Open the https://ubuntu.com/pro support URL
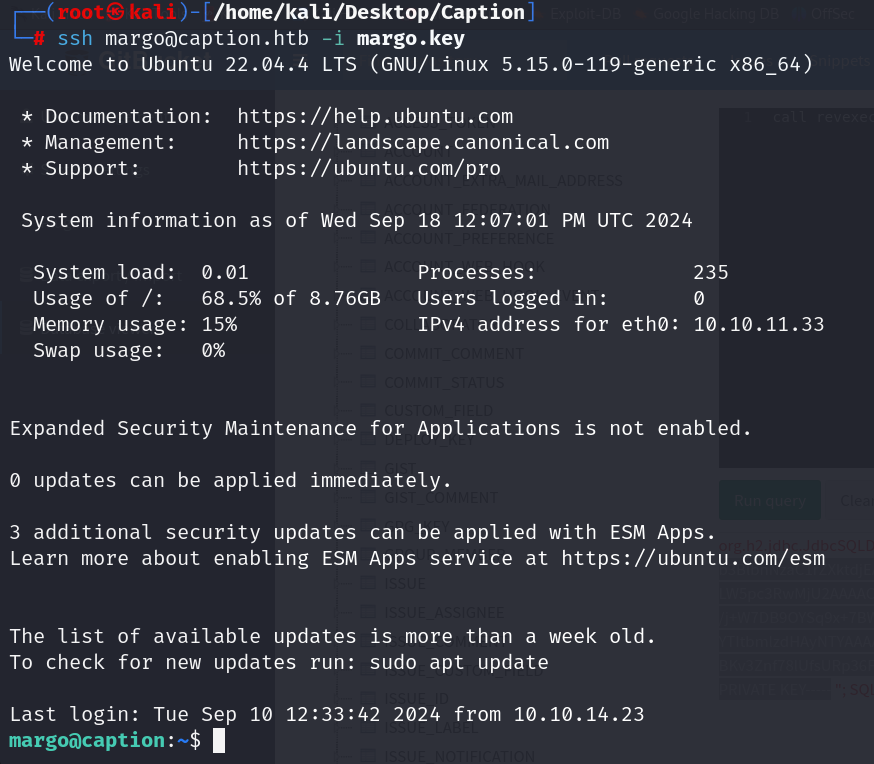Screen dimensions: 874x764 369,168
